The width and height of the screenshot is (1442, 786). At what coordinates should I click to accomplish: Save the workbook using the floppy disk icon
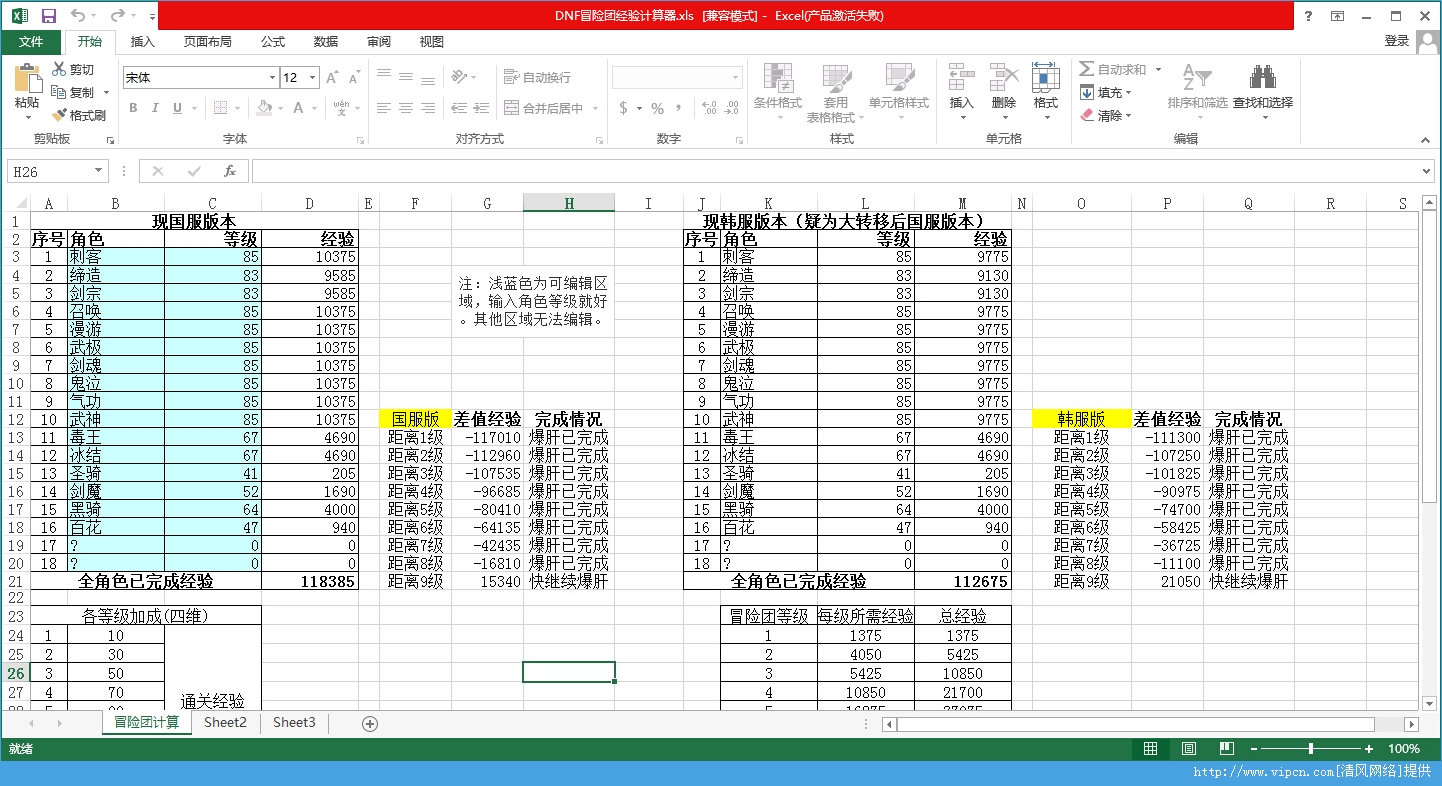(x=48, y=16)
